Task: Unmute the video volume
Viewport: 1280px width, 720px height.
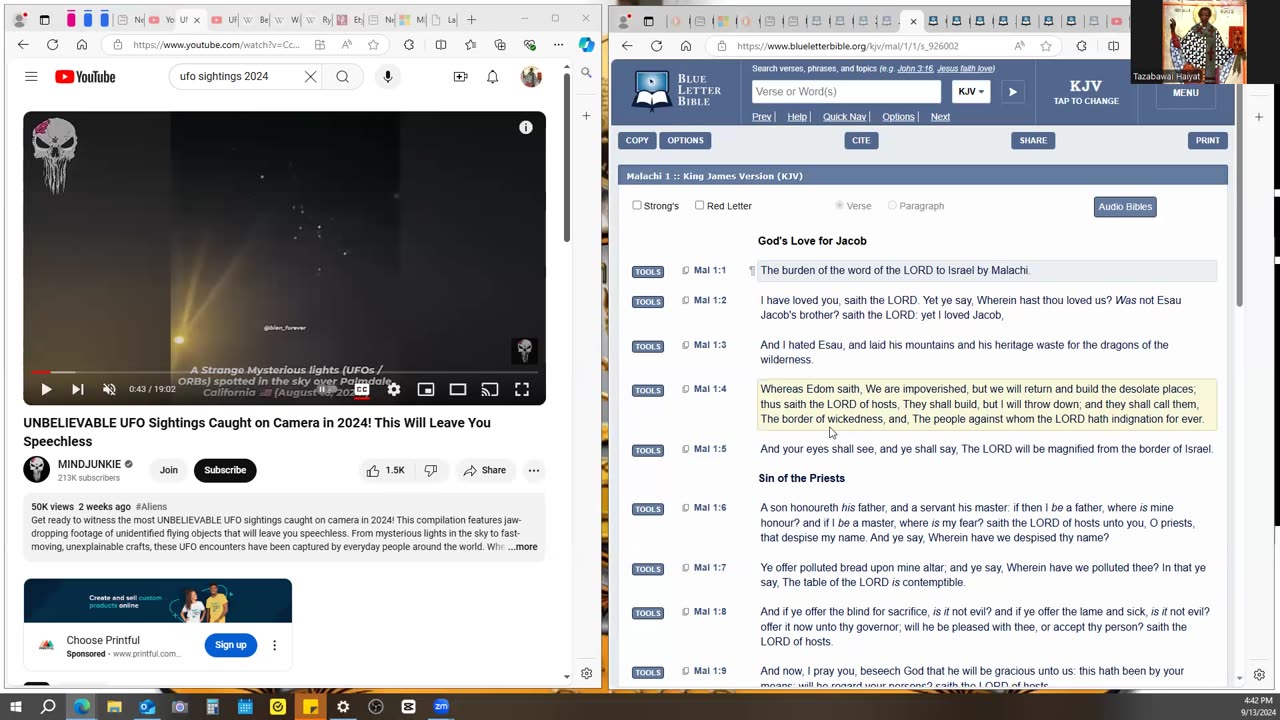Action: (109, 389)
